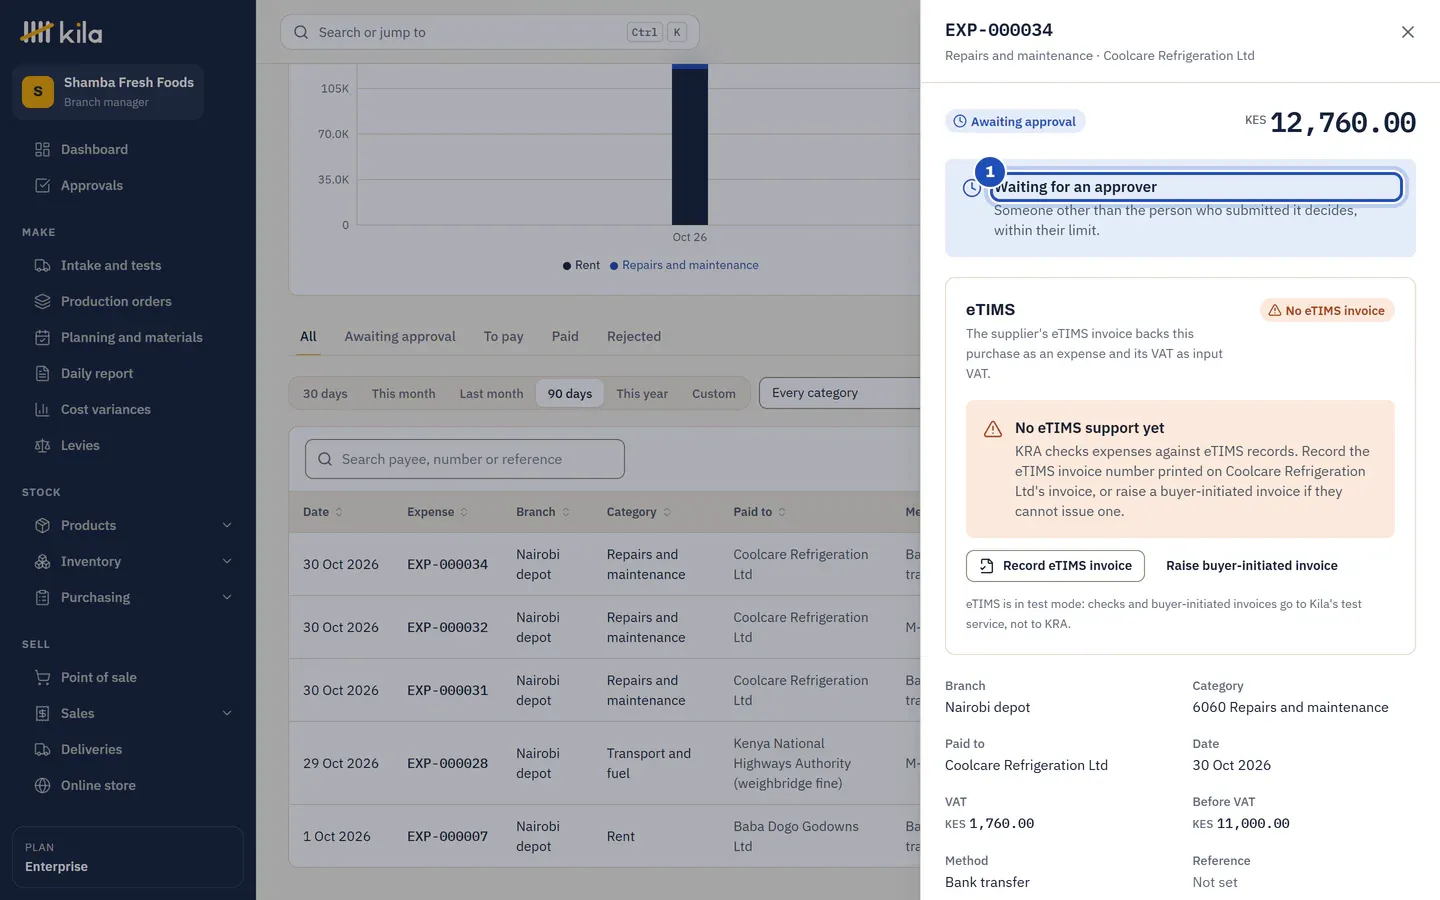Select the 30 days range option
This screenshot has width=1440, height=900.
pos(325,393)
